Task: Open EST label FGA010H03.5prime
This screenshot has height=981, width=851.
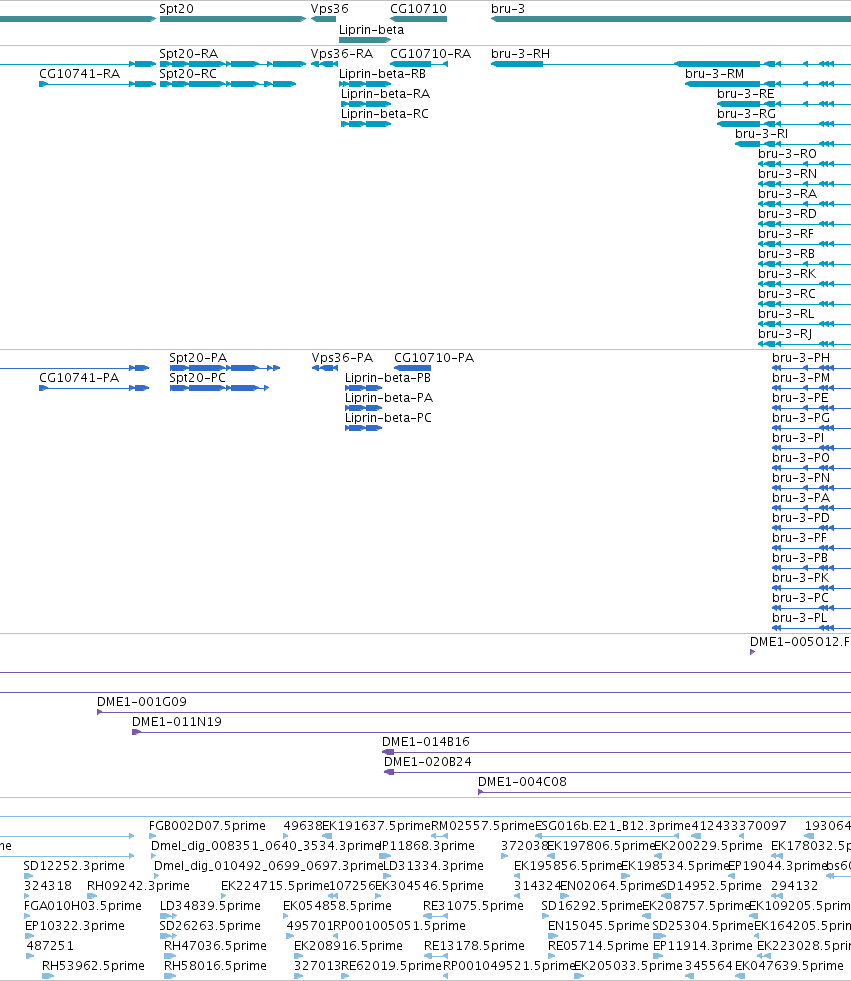Action: 83,906
